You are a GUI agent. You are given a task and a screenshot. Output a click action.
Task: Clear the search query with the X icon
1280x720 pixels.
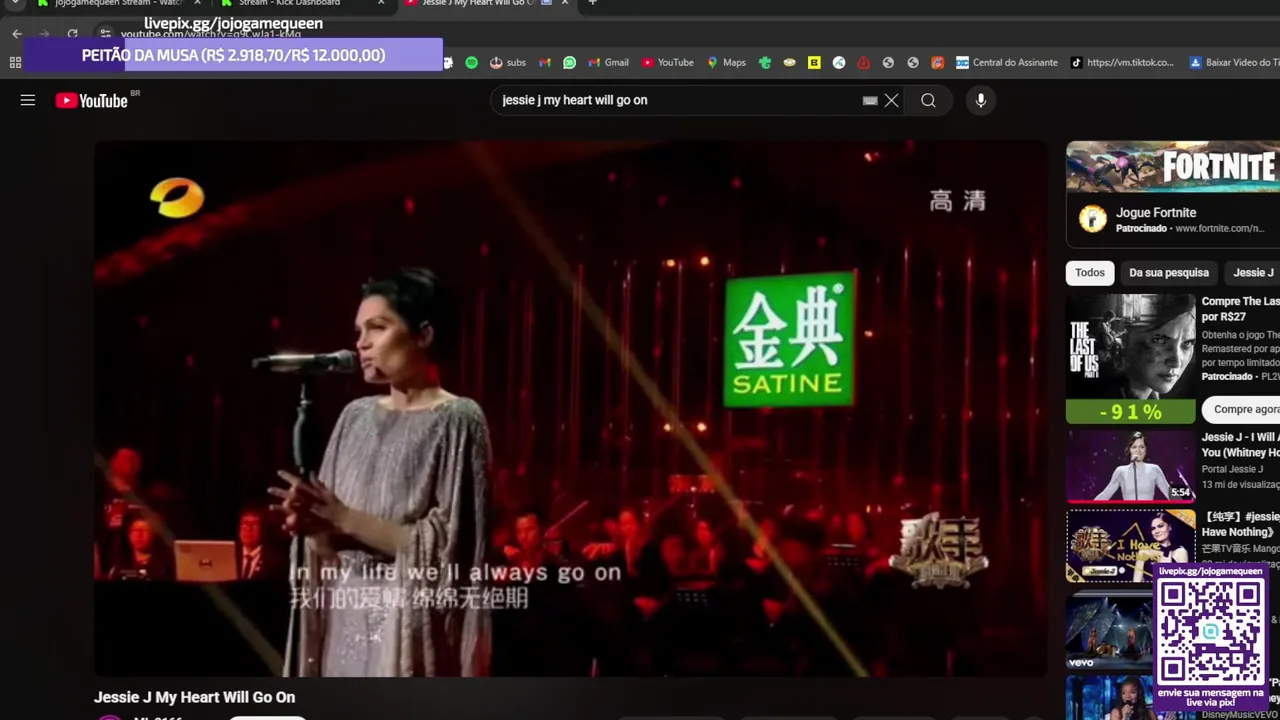pos(891,100)
